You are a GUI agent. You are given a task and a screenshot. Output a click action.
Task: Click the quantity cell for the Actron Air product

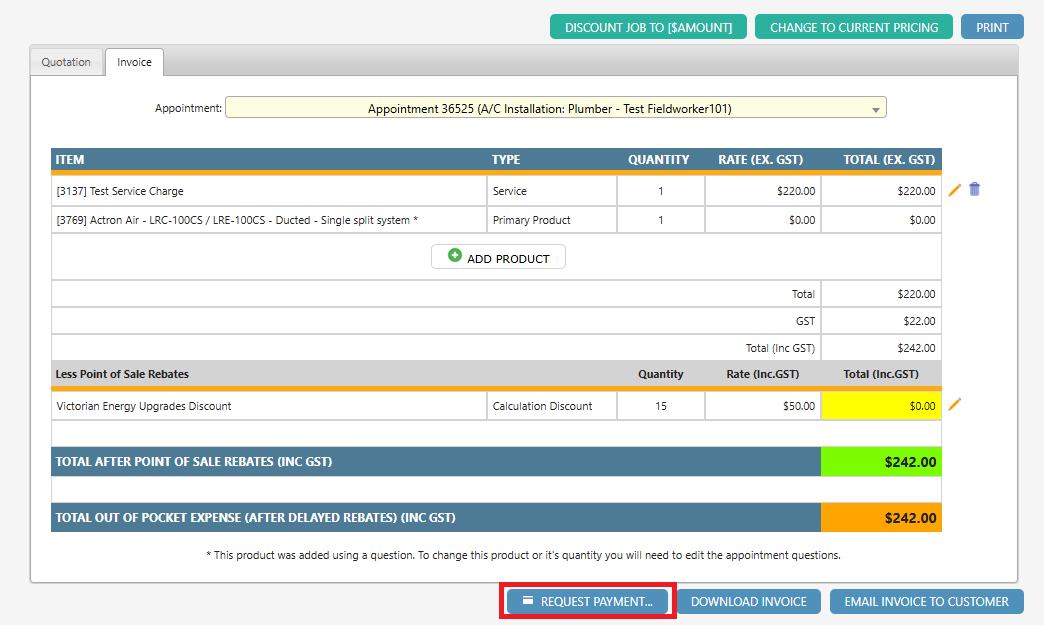pyautogui.click(x=660, y=219)
